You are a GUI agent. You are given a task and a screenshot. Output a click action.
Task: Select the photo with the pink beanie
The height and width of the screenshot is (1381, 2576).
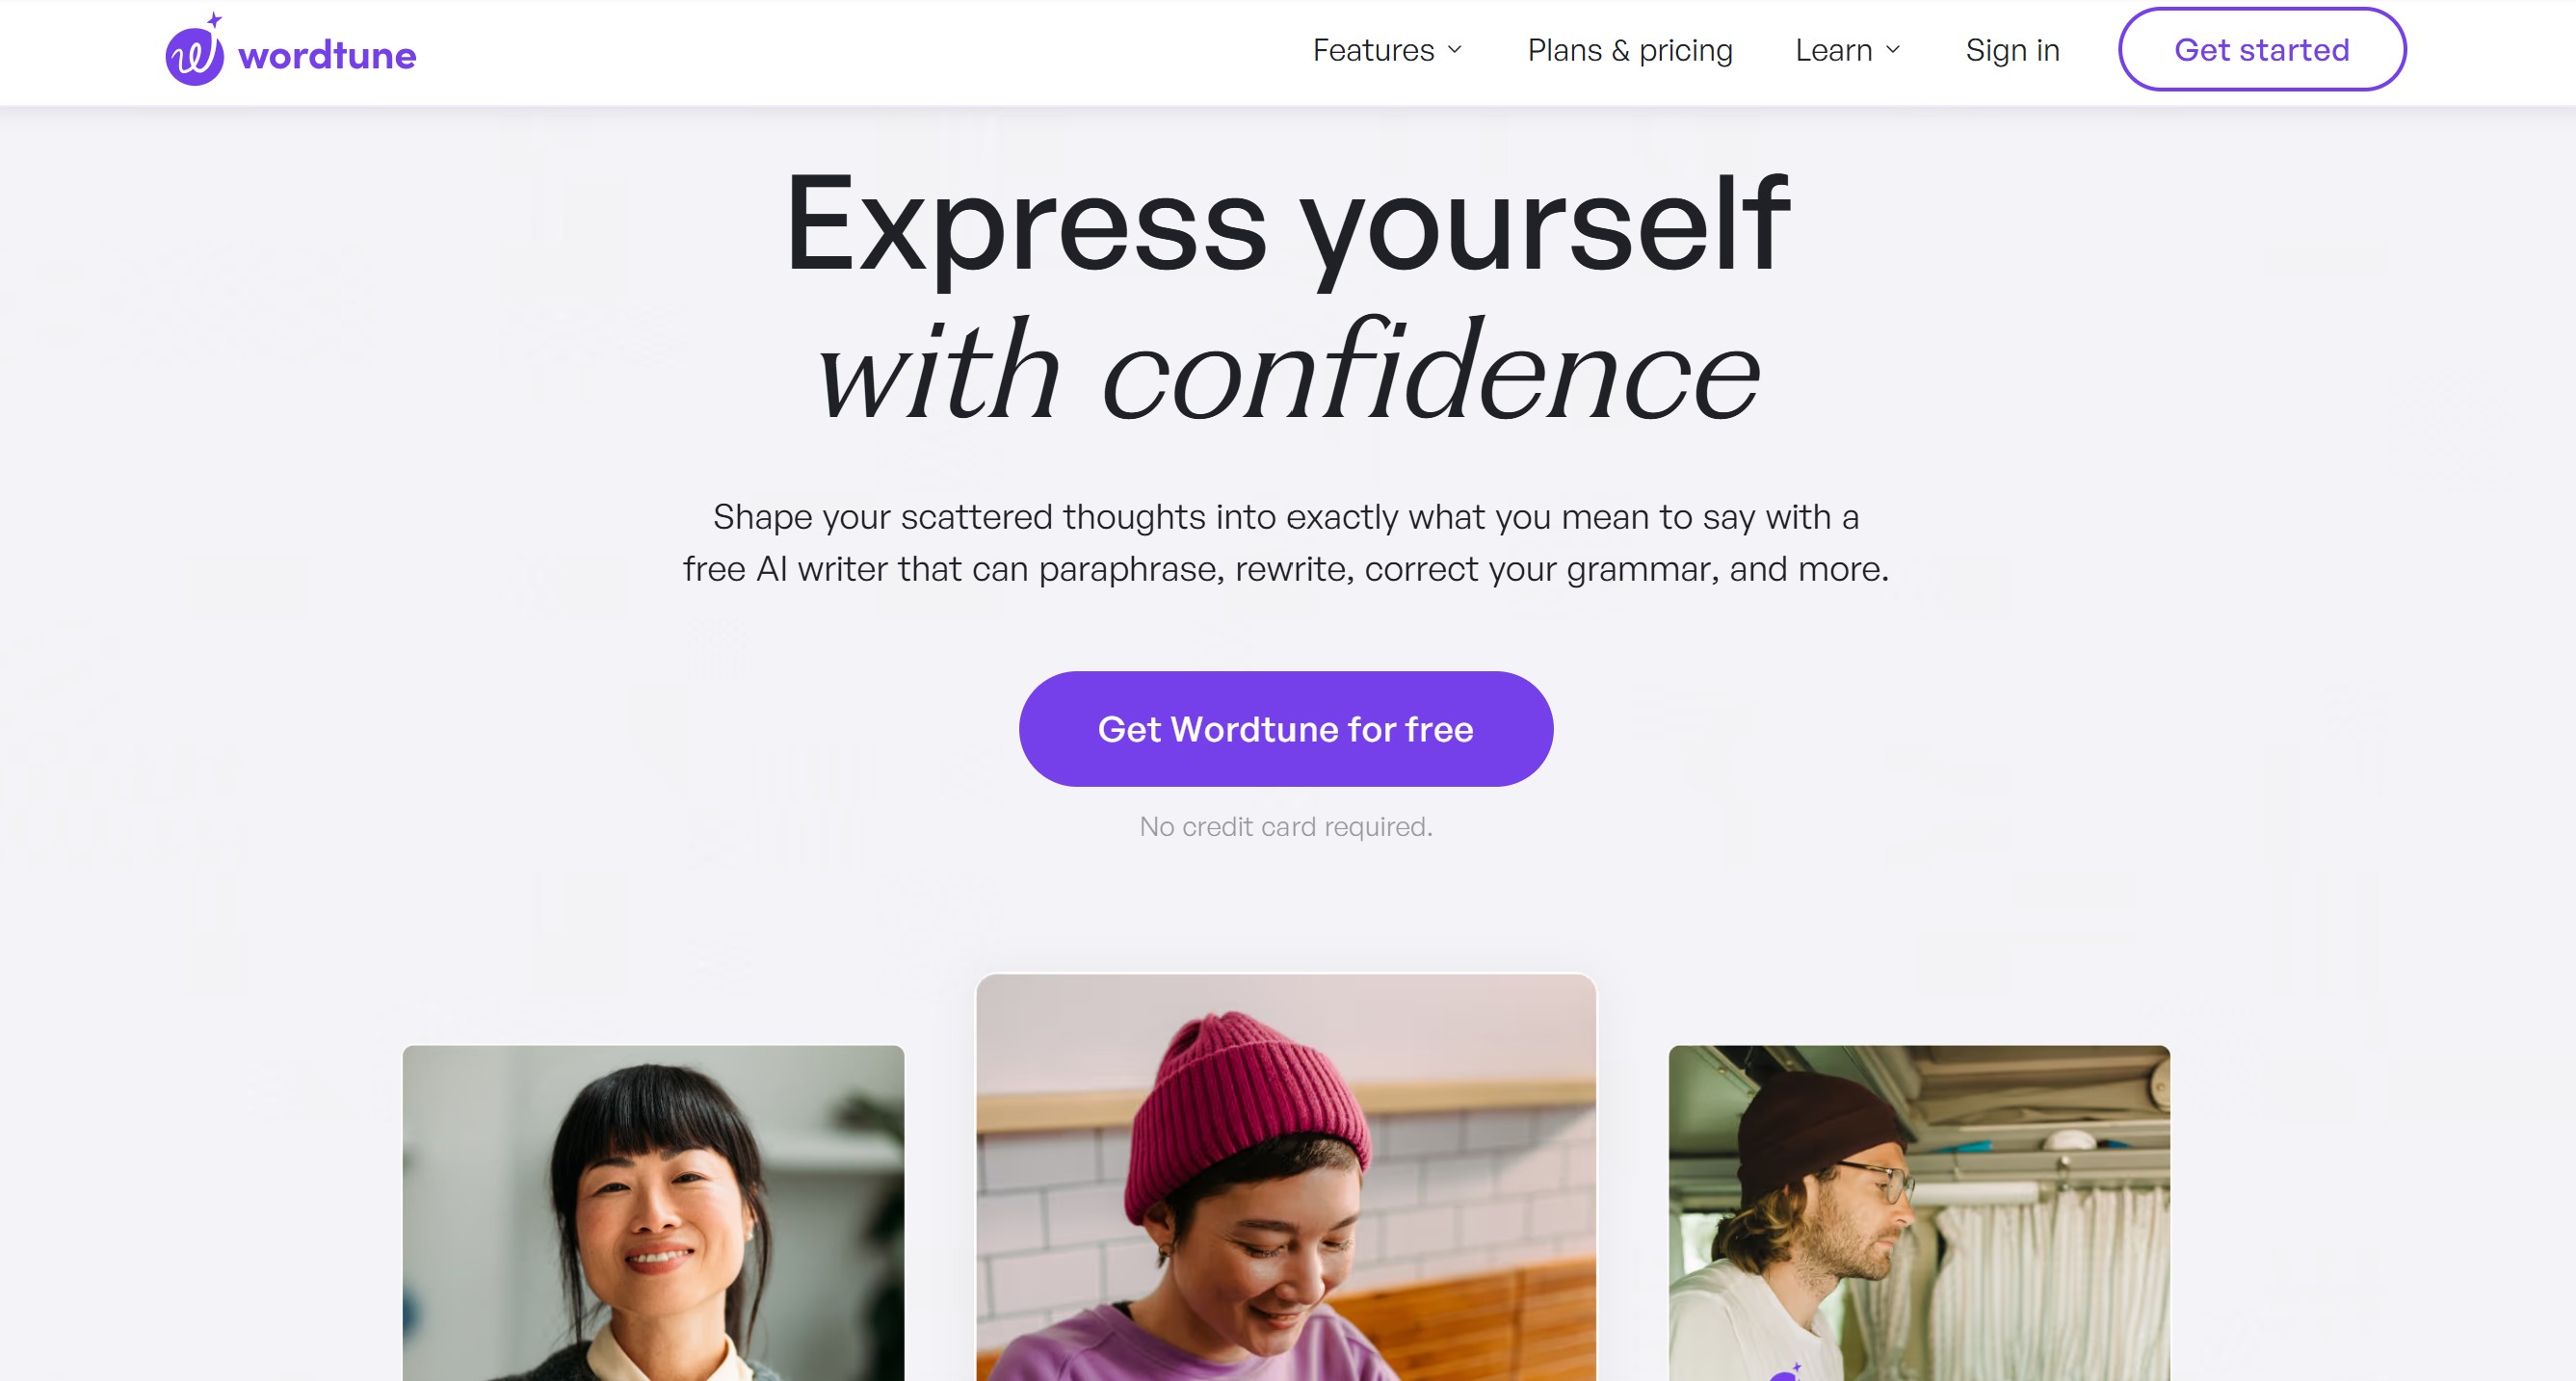[1286, 1177]
